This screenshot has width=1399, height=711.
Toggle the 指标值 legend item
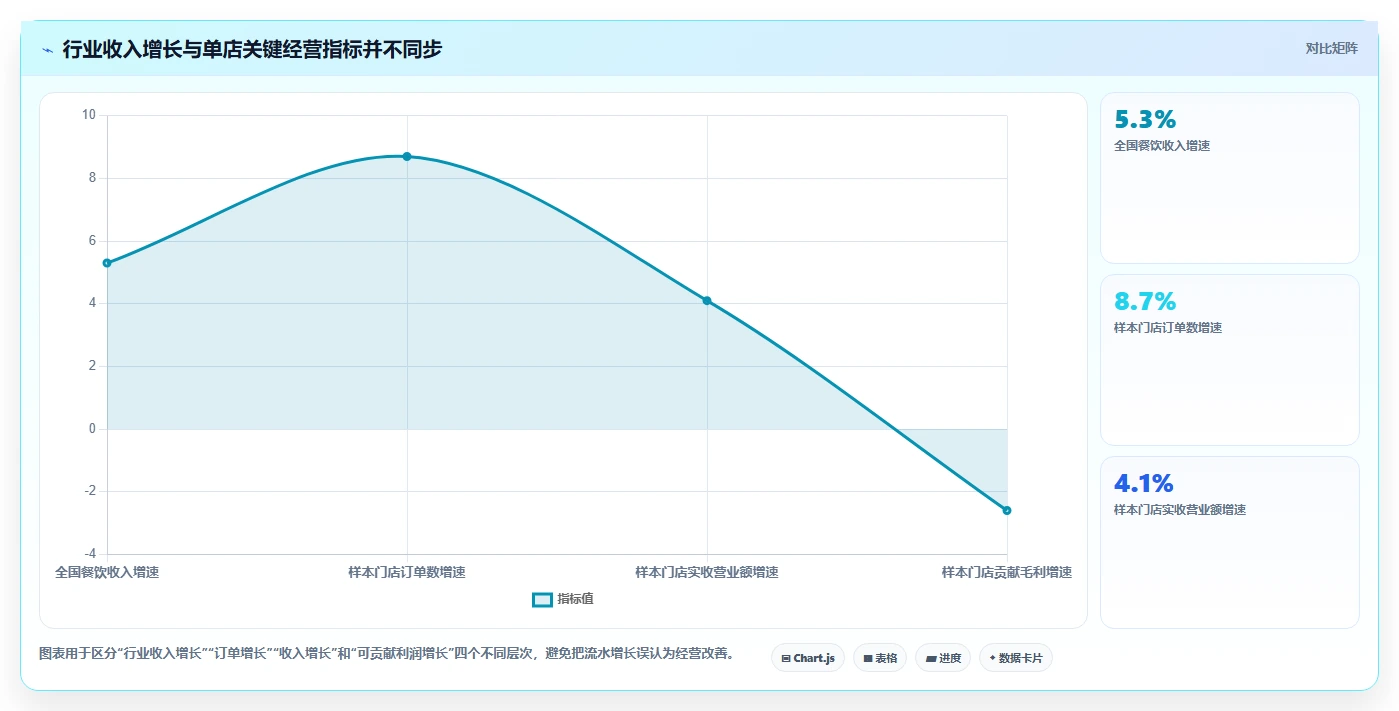point(563,599)
